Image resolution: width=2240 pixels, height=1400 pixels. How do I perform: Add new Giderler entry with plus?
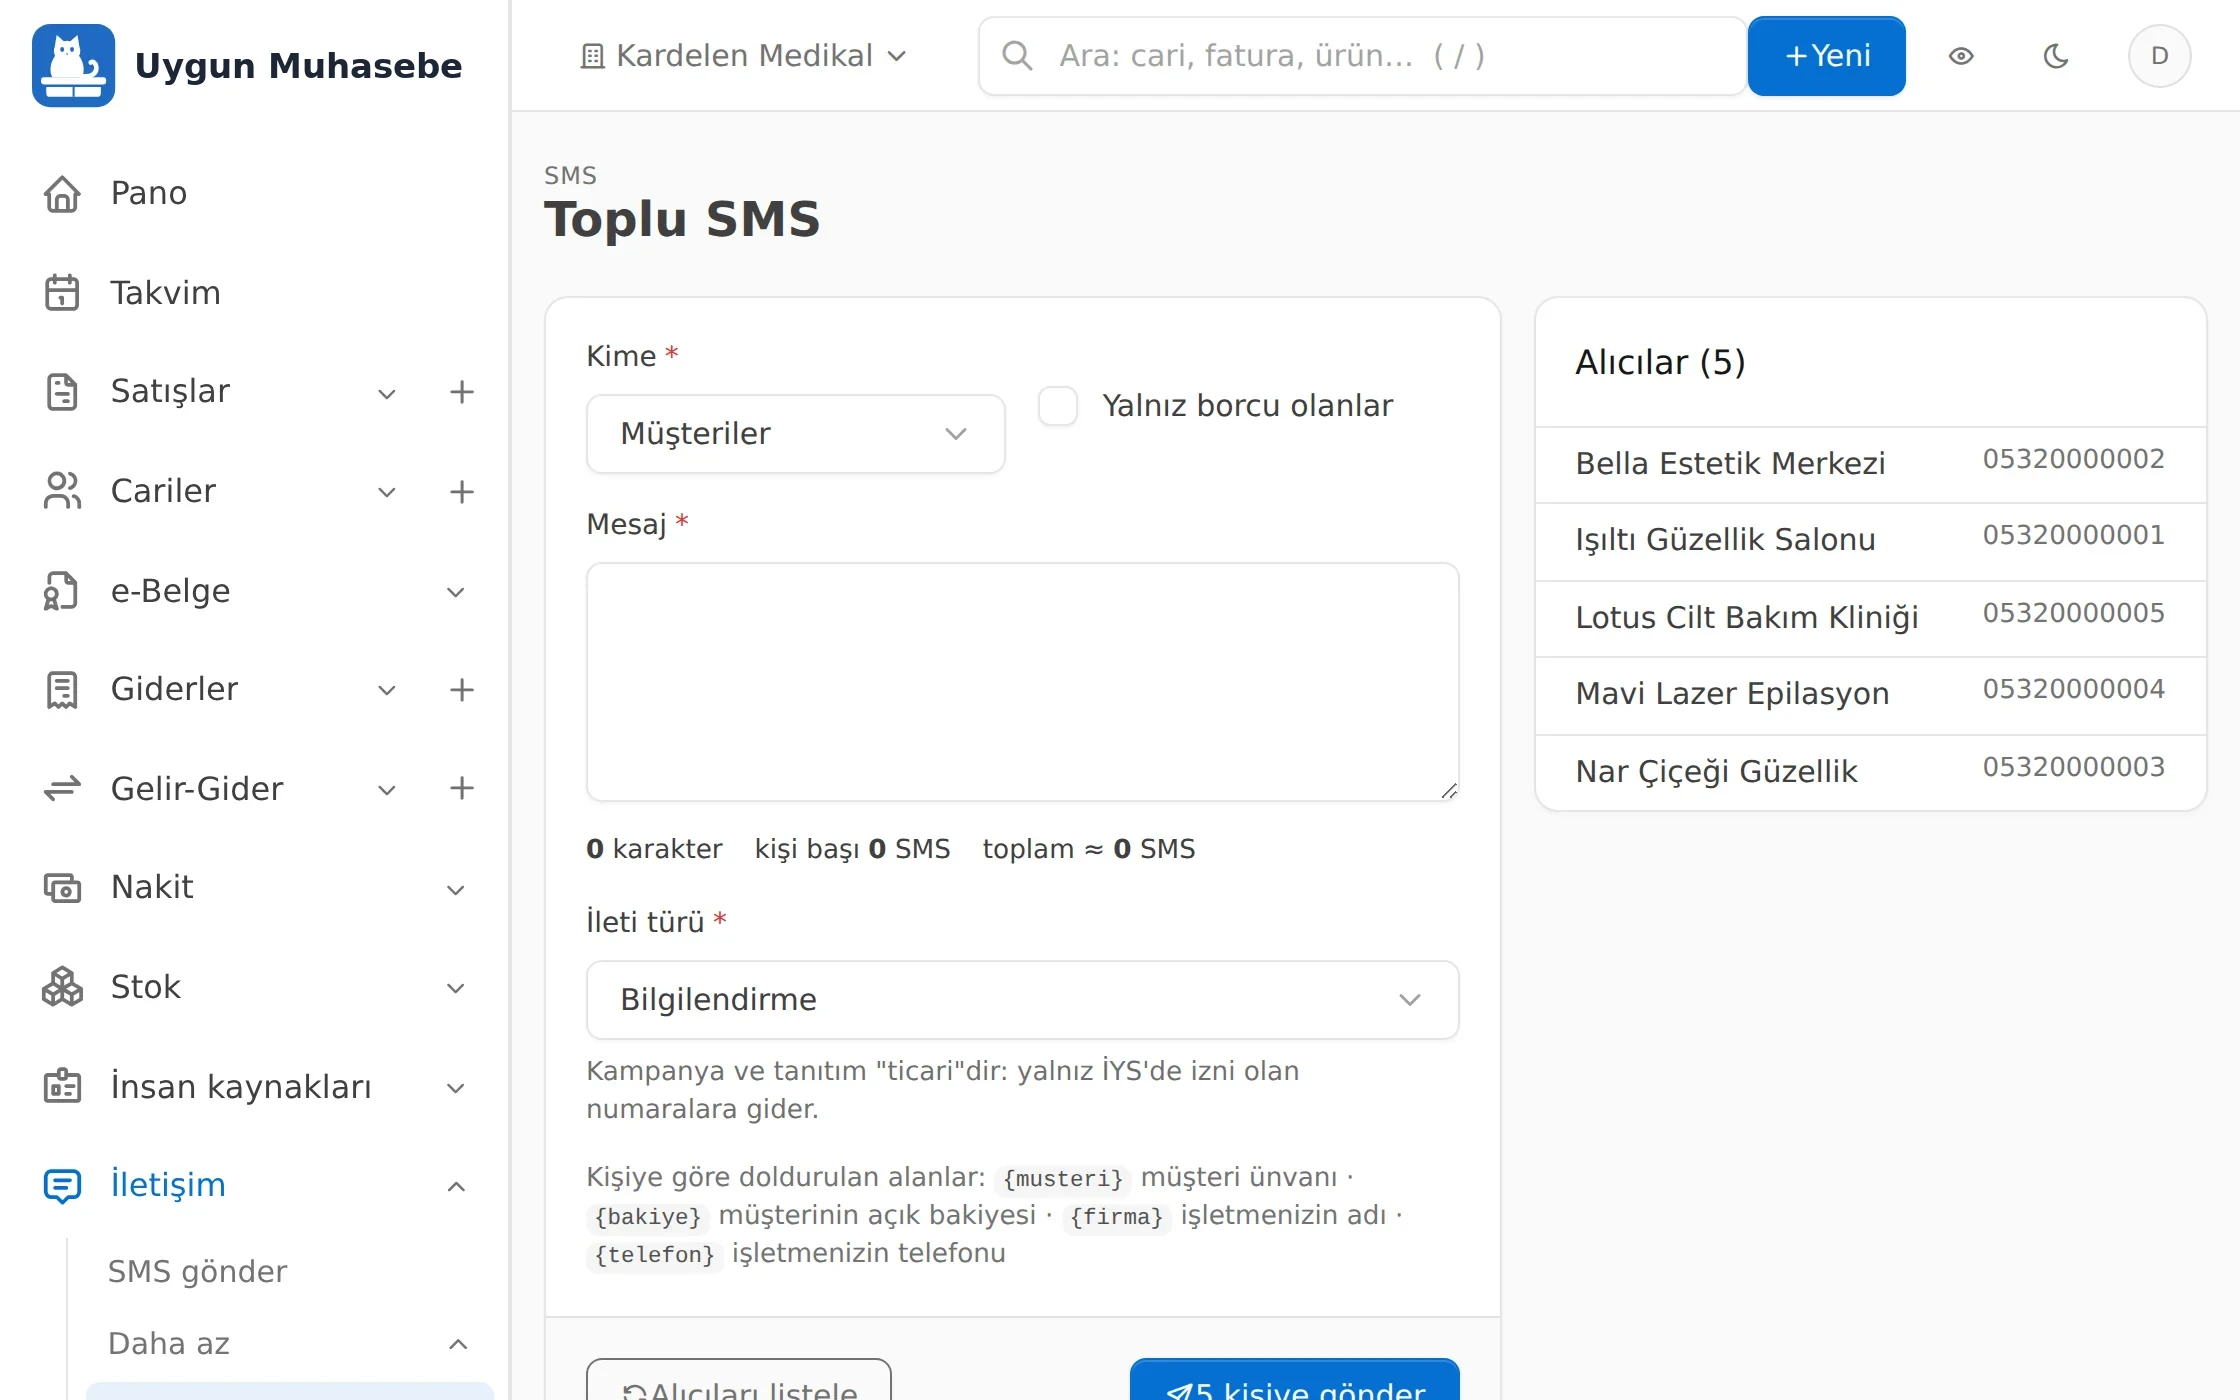[461, 689]
